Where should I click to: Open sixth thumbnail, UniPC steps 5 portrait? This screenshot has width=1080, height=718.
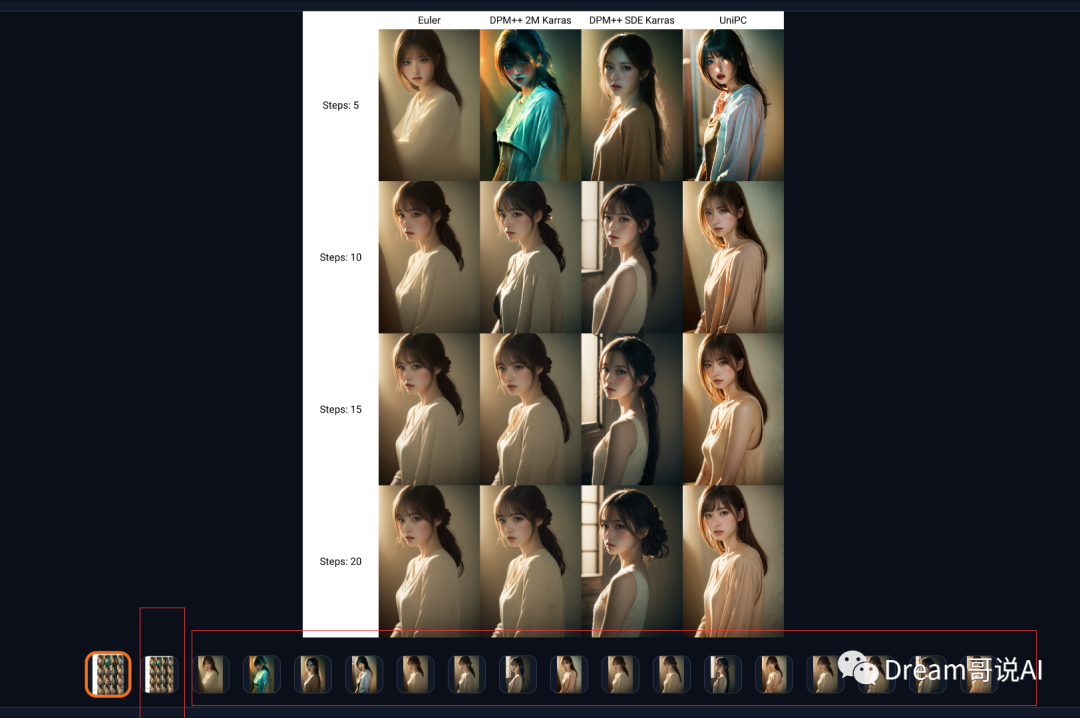click(364, 674)
